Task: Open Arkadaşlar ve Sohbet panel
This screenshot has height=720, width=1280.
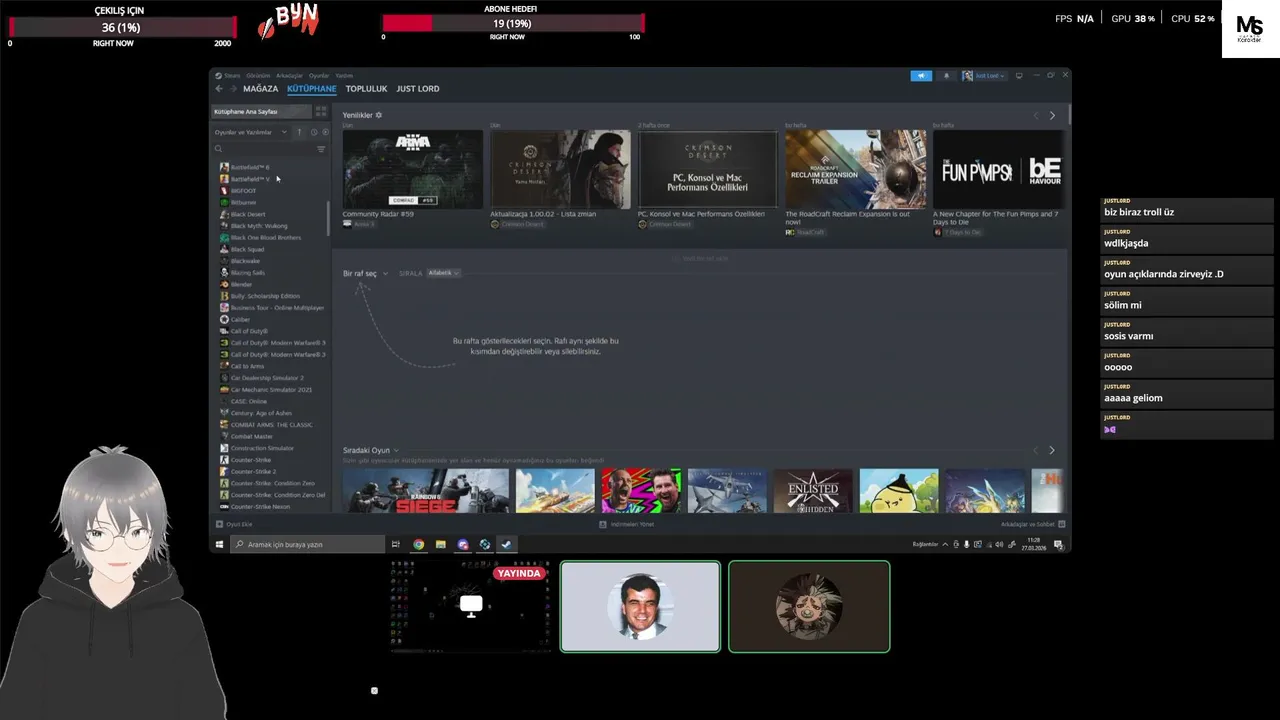Action: click(1033, 524)
